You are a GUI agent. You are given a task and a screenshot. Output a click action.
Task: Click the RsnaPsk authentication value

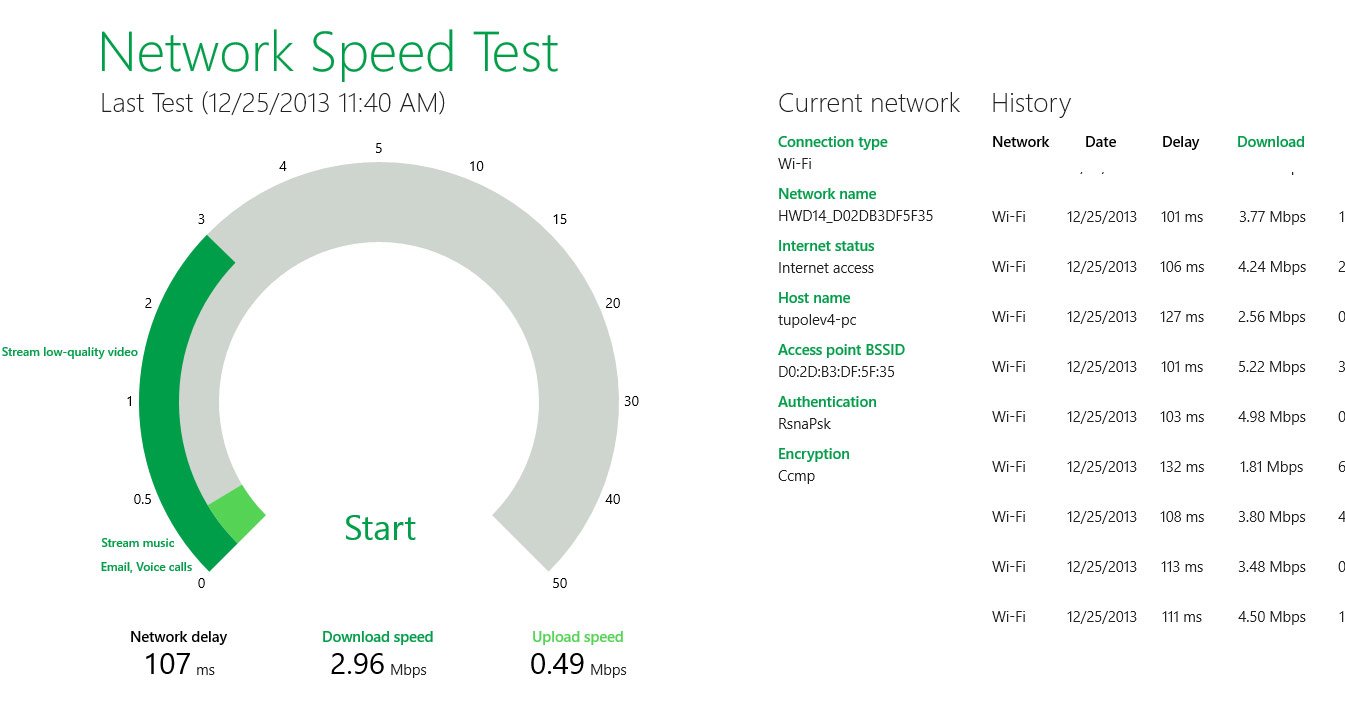(804, 424)
